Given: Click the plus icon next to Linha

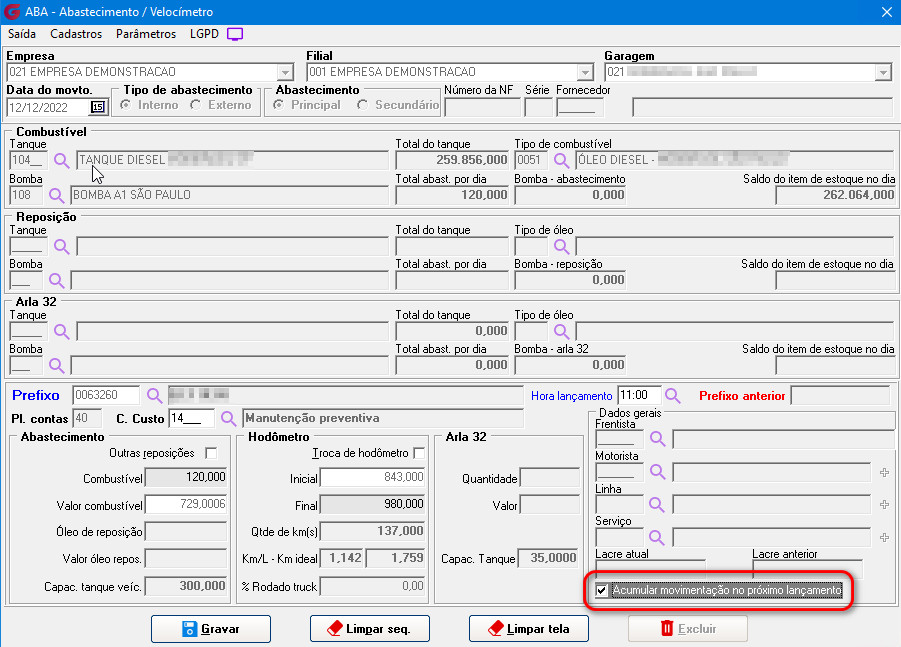Looking at the screenshot, I should point(884,504).
